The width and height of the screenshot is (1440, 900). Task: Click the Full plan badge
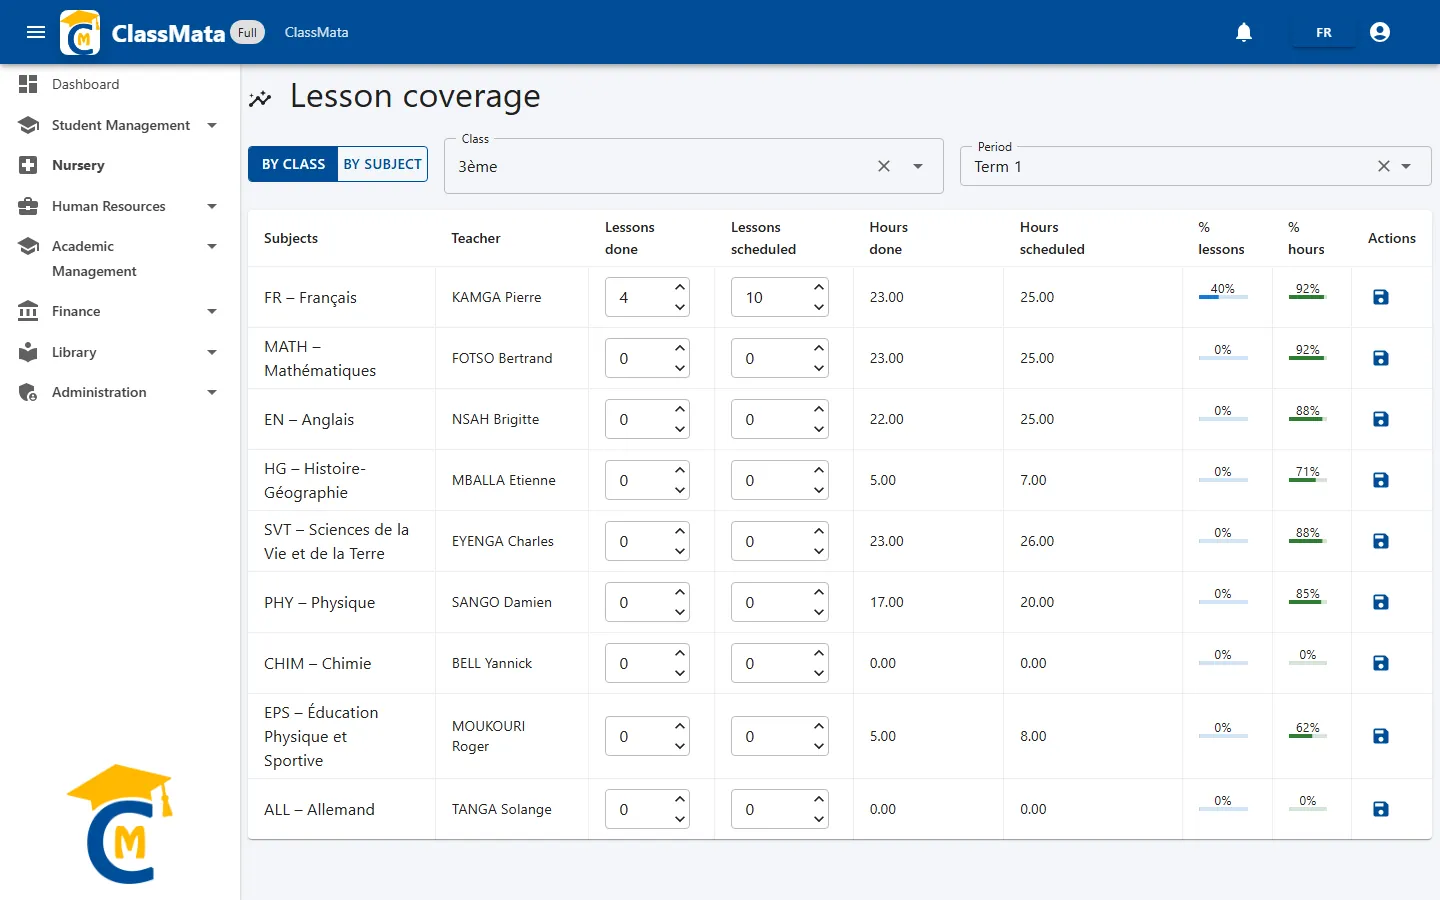[x=248, y=32]
